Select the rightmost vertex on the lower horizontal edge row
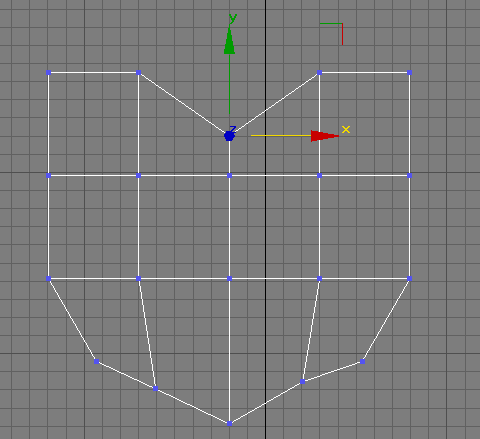480x439 pixels. (x=410, y=278)
